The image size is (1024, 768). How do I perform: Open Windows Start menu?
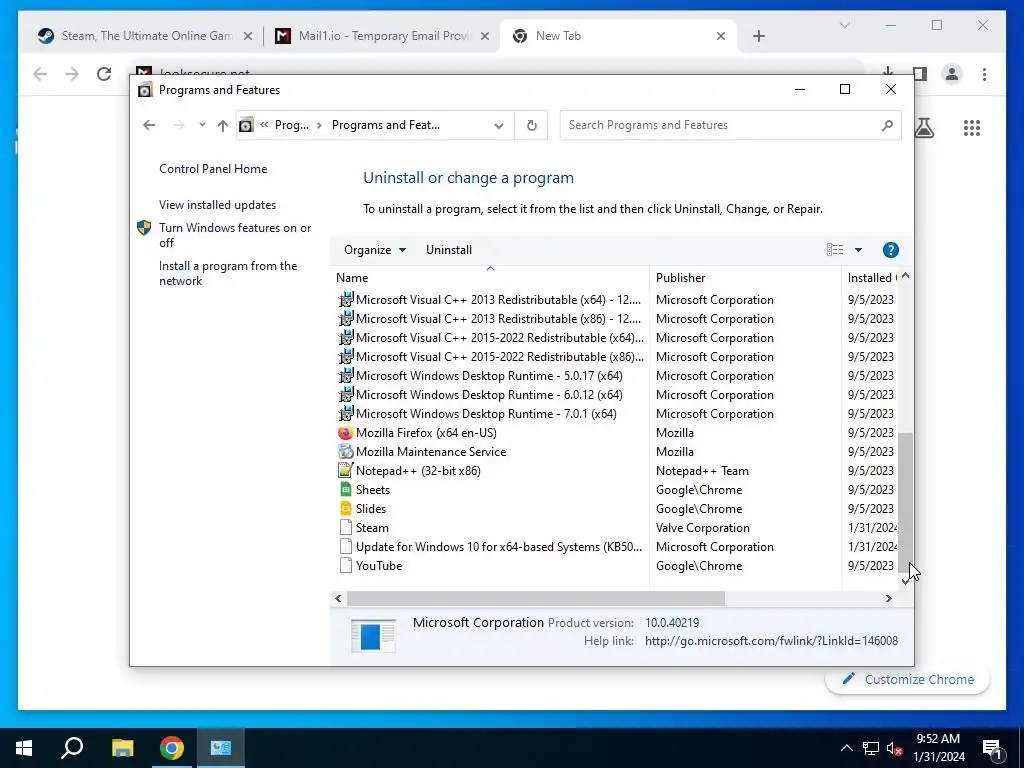point(24,748)
